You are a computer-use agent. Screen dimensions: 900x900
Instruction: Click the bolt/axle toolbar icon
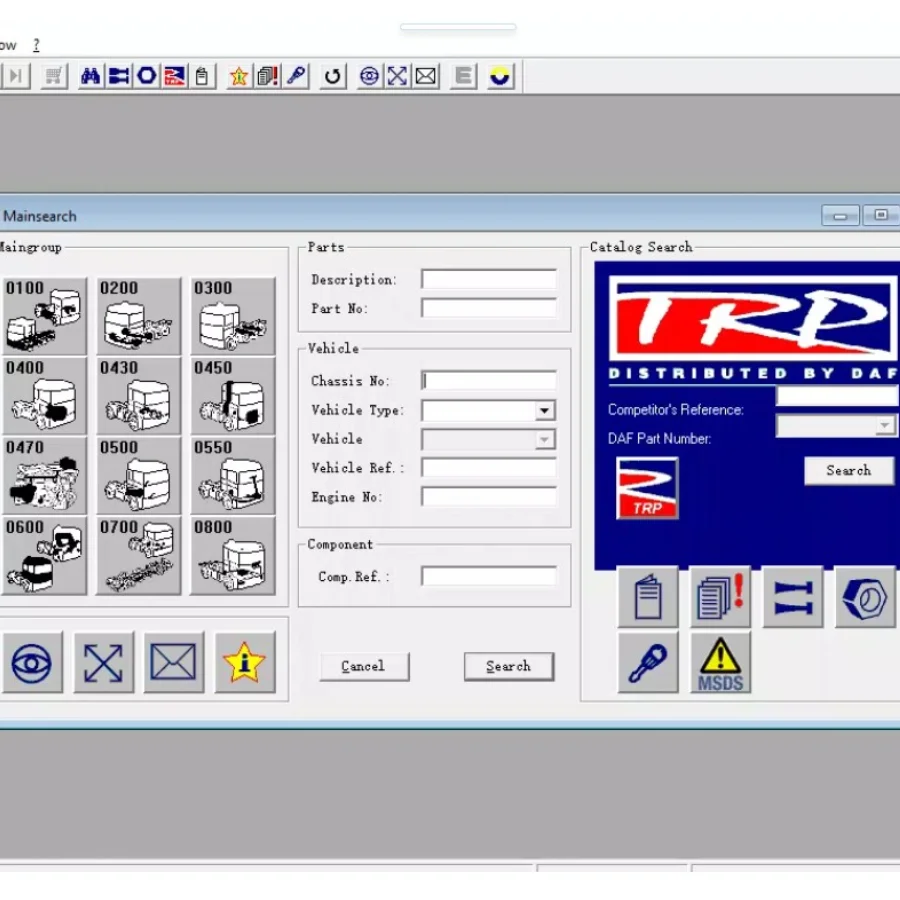[x=118, y=76]
